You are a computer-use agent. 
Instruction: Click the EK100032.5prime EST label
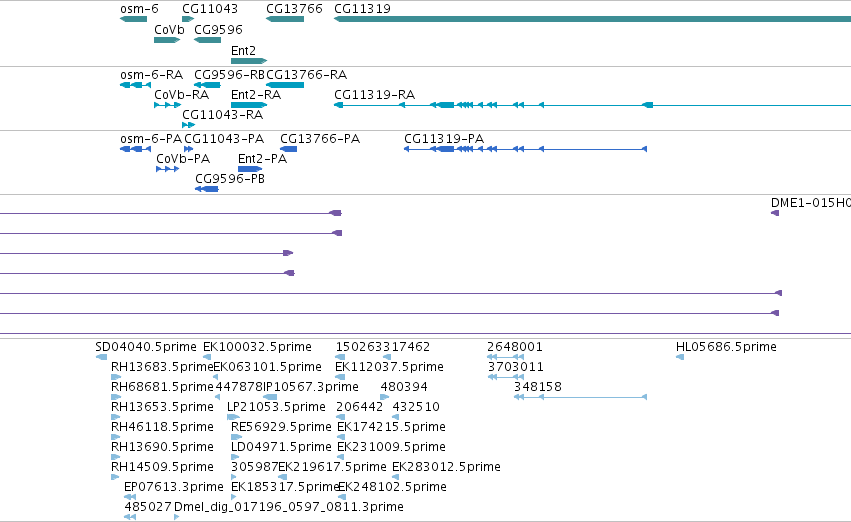click(257, 347)
